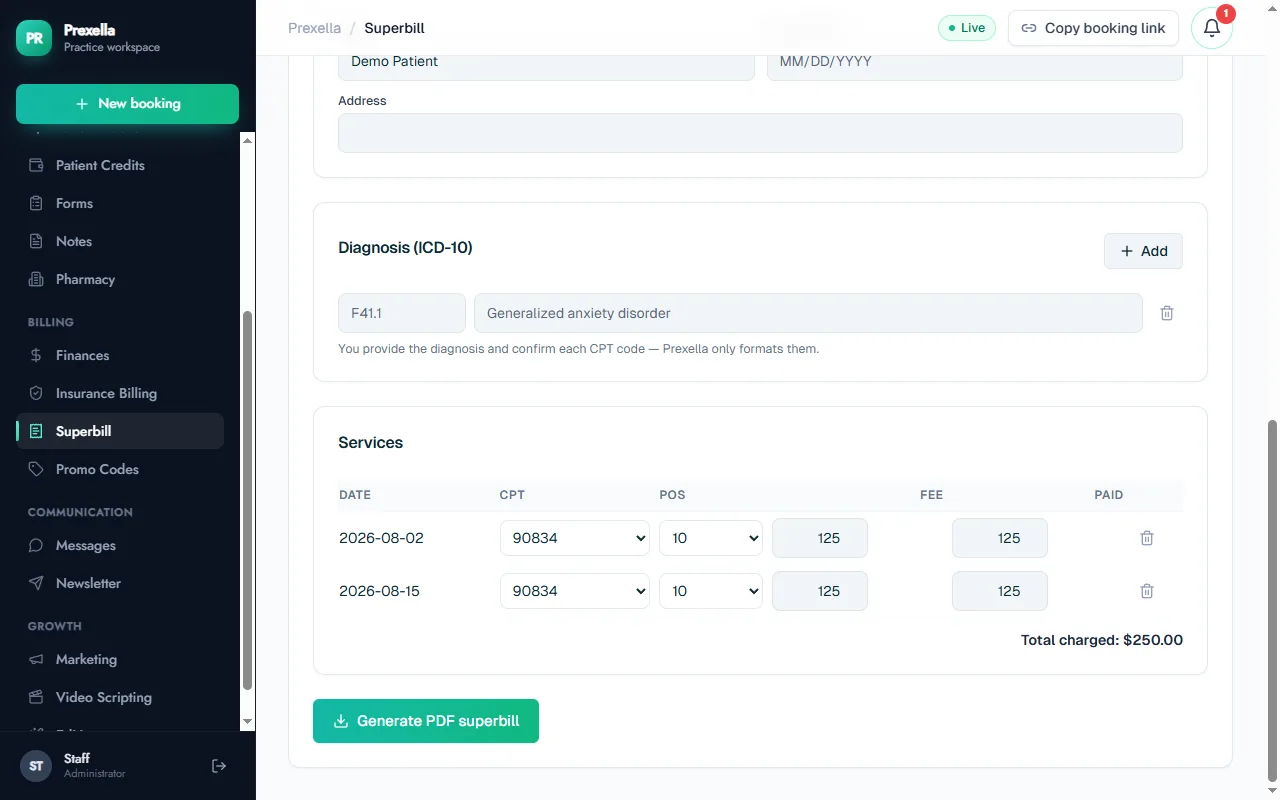
Task: Add a new ICD-10 diagnosis
Action: click(1143, 251)
